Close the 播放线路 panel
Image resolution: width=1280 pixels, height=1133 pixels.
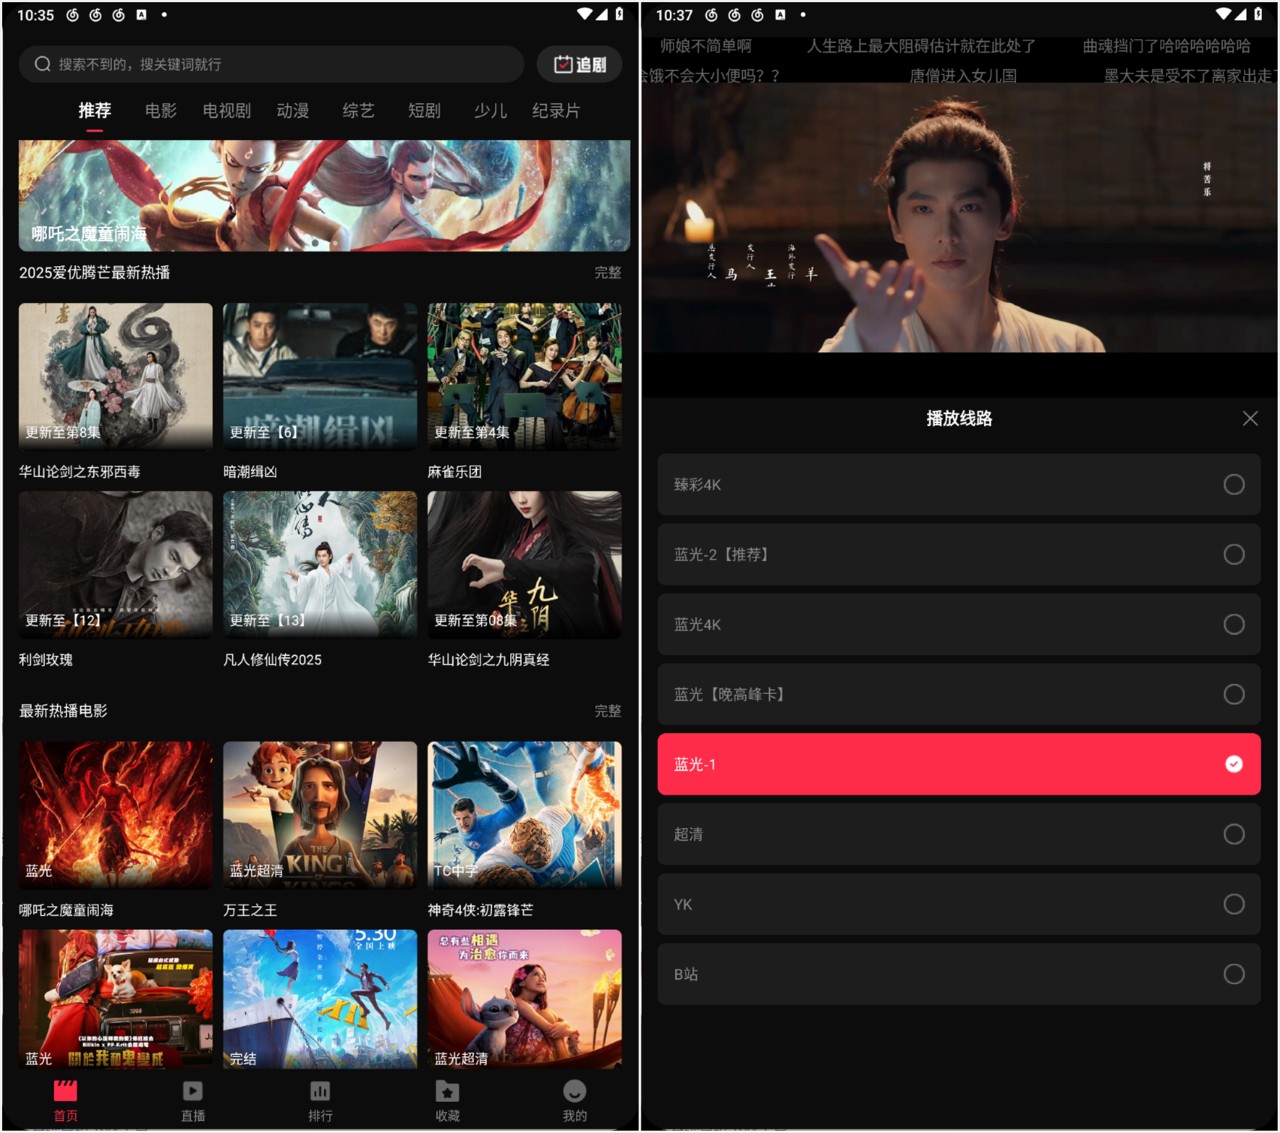tap(1250, 418)
